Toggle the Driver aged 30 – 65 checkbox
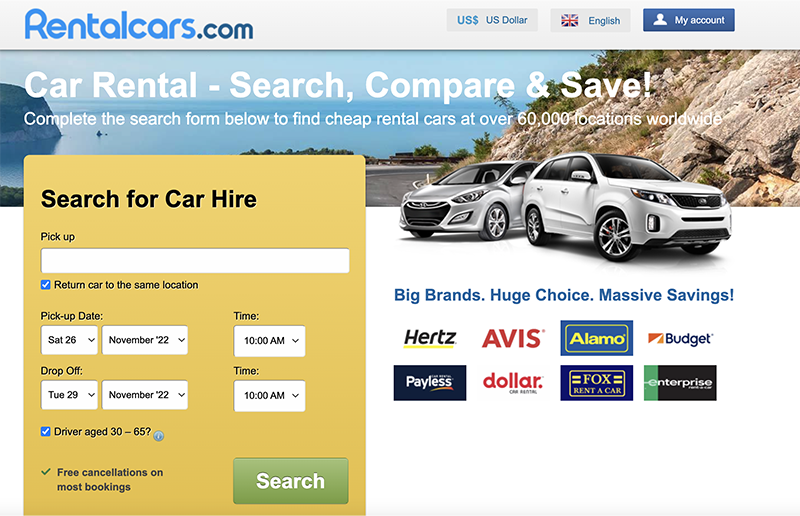 click(45, 432)
